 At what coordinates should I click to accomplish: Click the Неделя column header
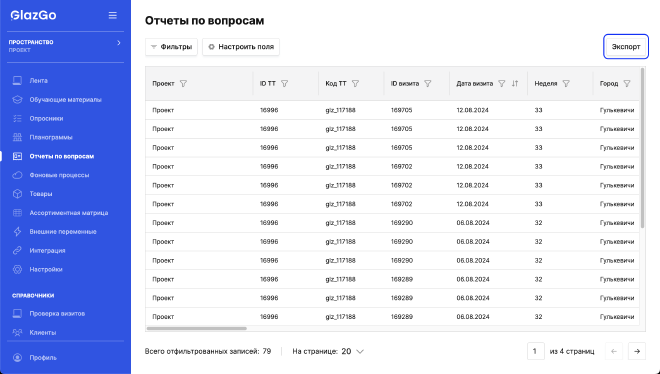546,84
